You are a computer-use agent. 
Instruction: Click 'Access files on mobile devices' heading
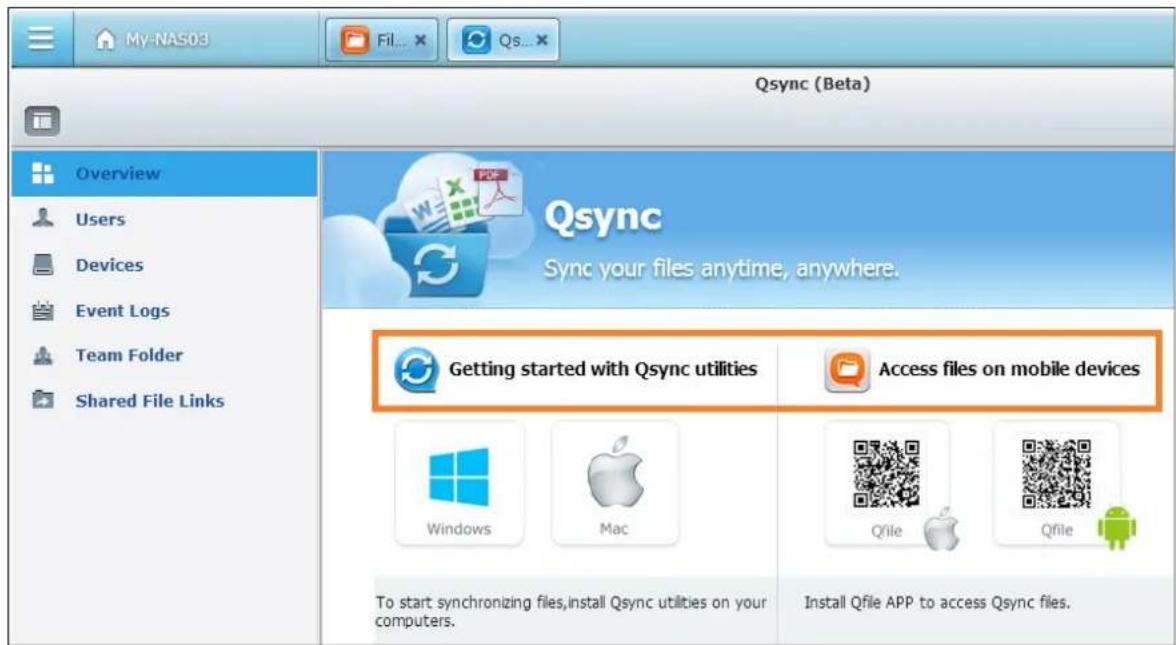click(1010, 369)
